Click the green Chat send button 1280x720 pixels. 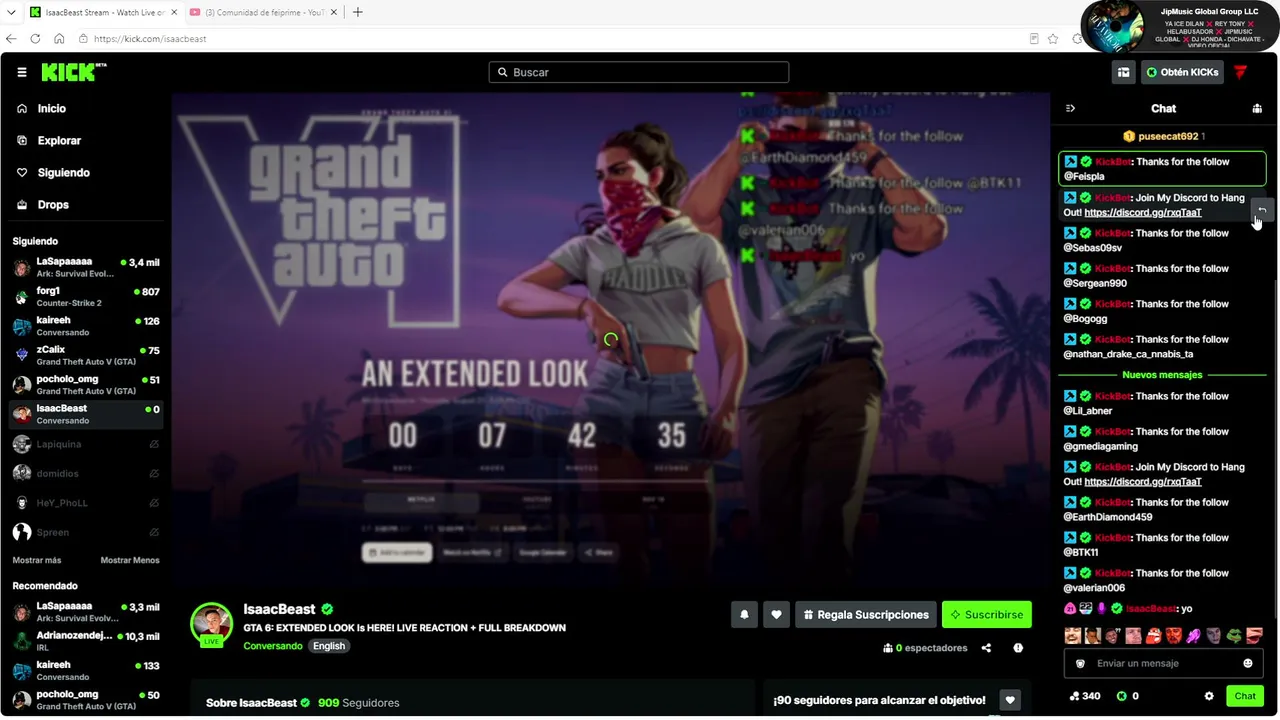pos(1245,696)
